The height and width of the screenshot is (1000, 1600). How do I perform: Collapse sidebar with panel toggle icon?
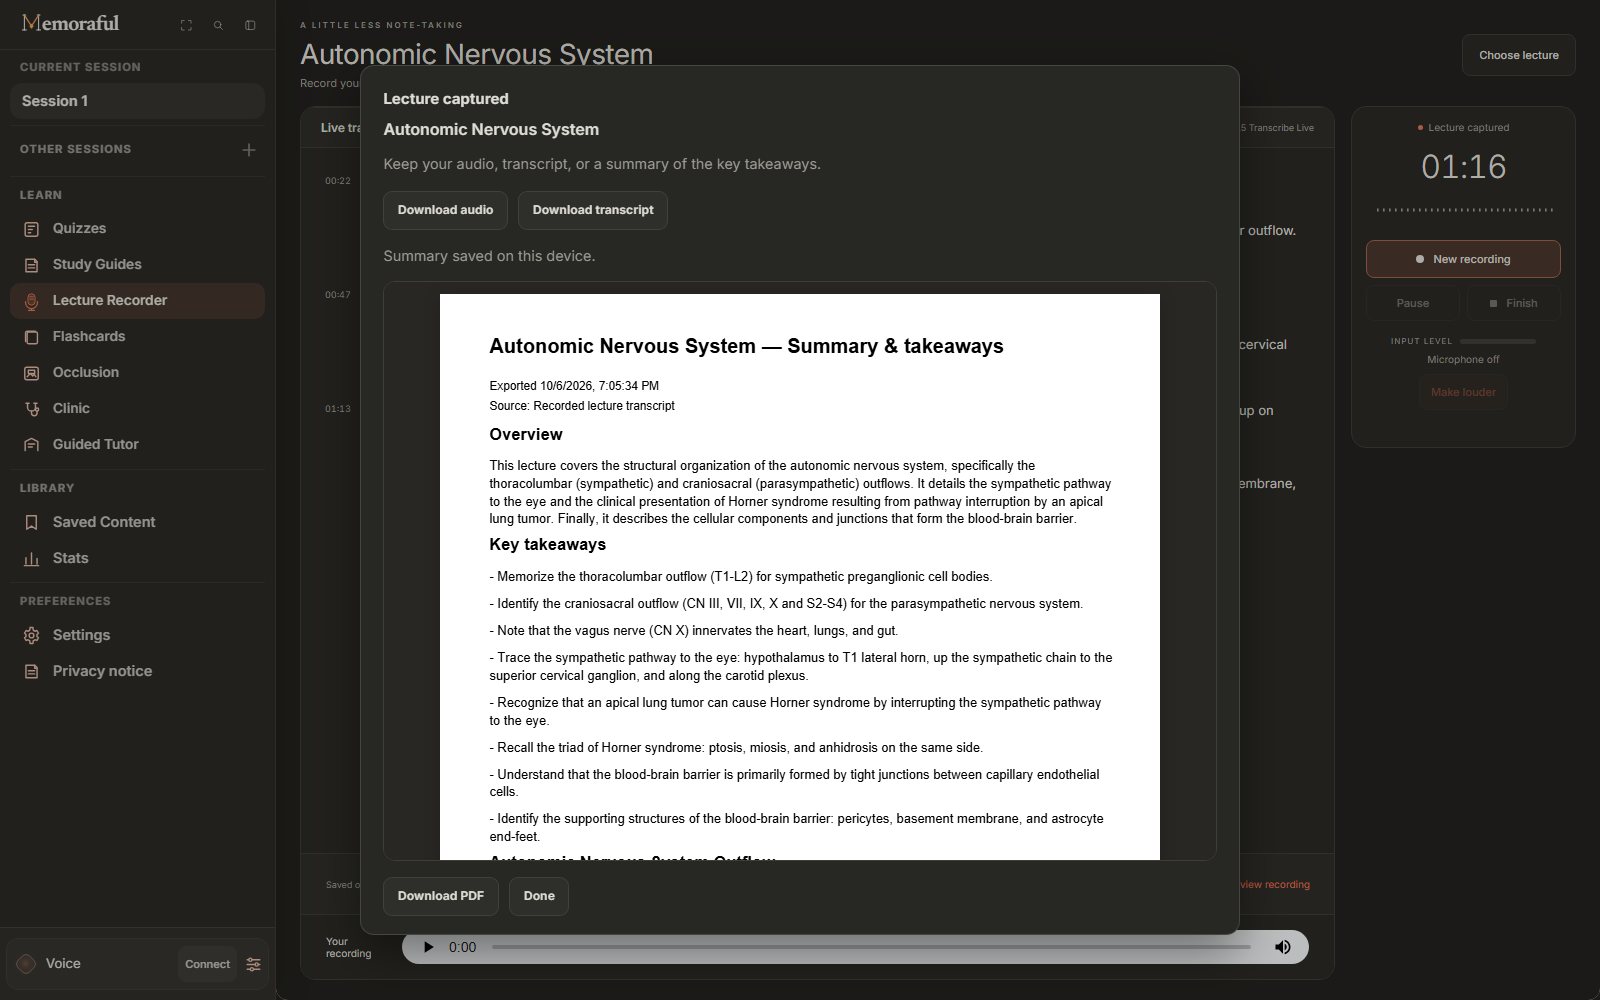click(x=250, y=25)
